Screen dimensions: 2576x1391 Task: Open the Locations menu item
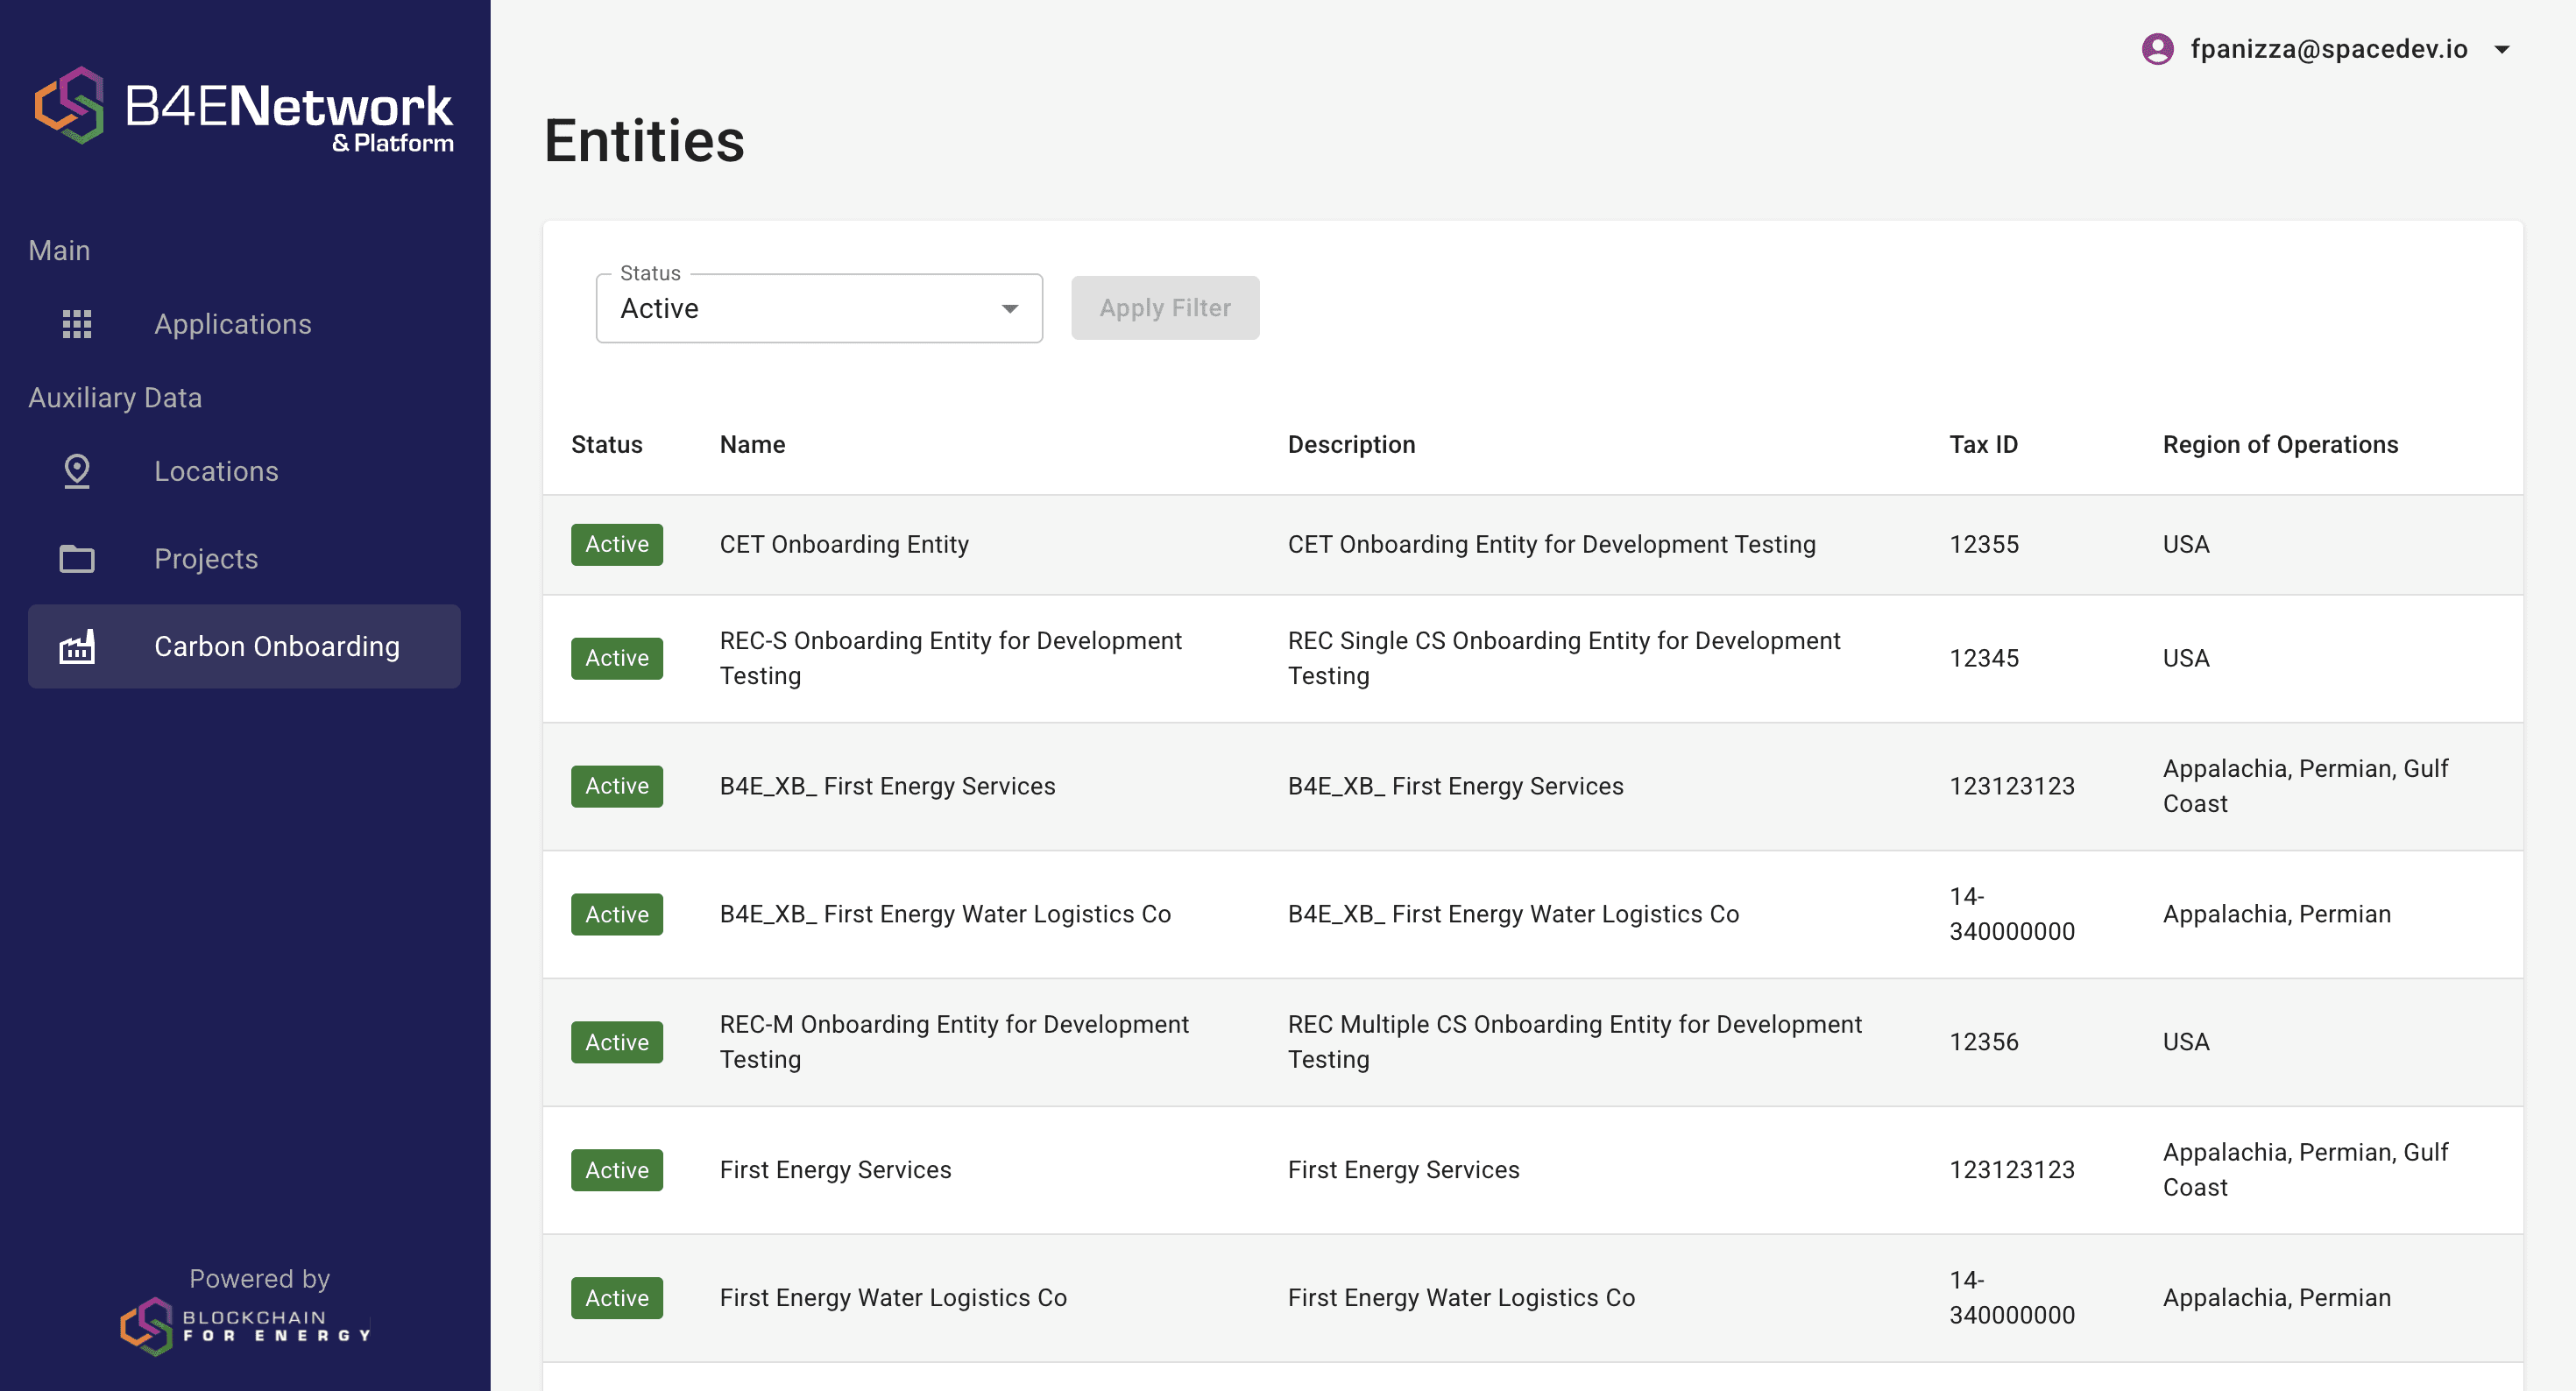coord(216,471)
